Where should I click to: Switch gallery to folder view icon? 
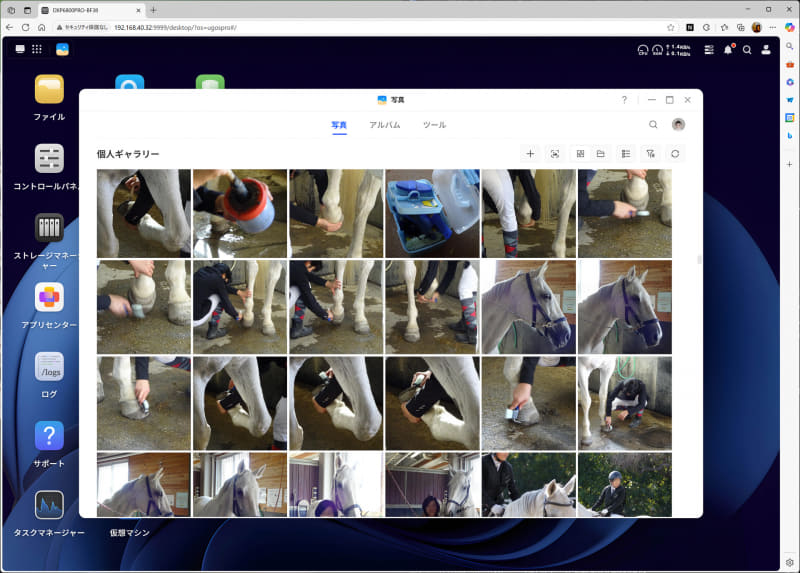coord(601,154)
